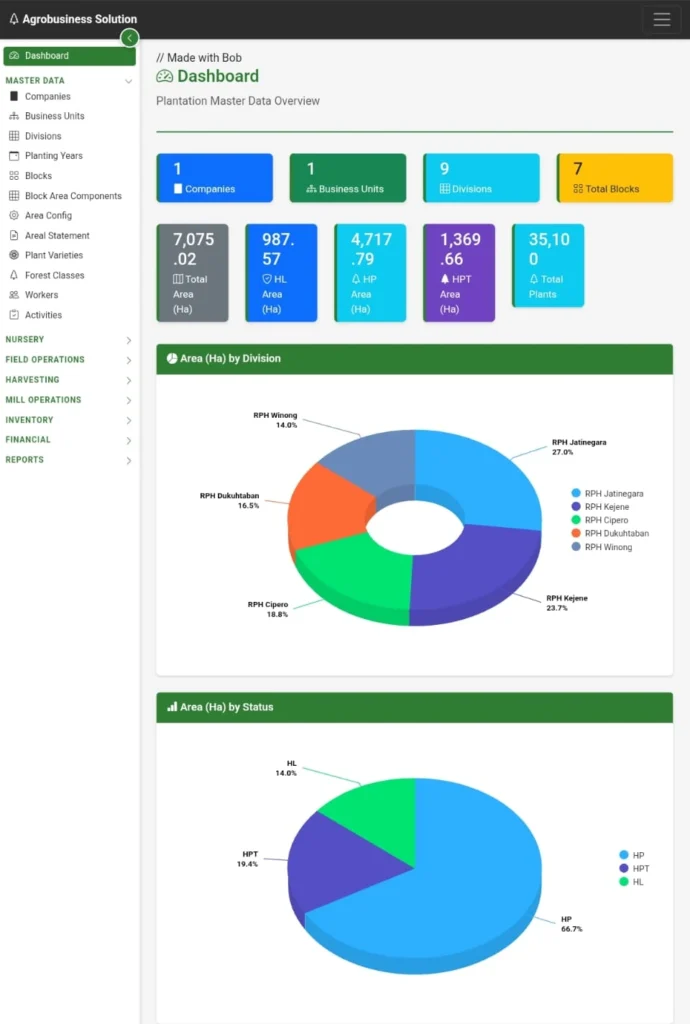
Task: Open the Dashboard menu item
Action: [x=69, y=56]
